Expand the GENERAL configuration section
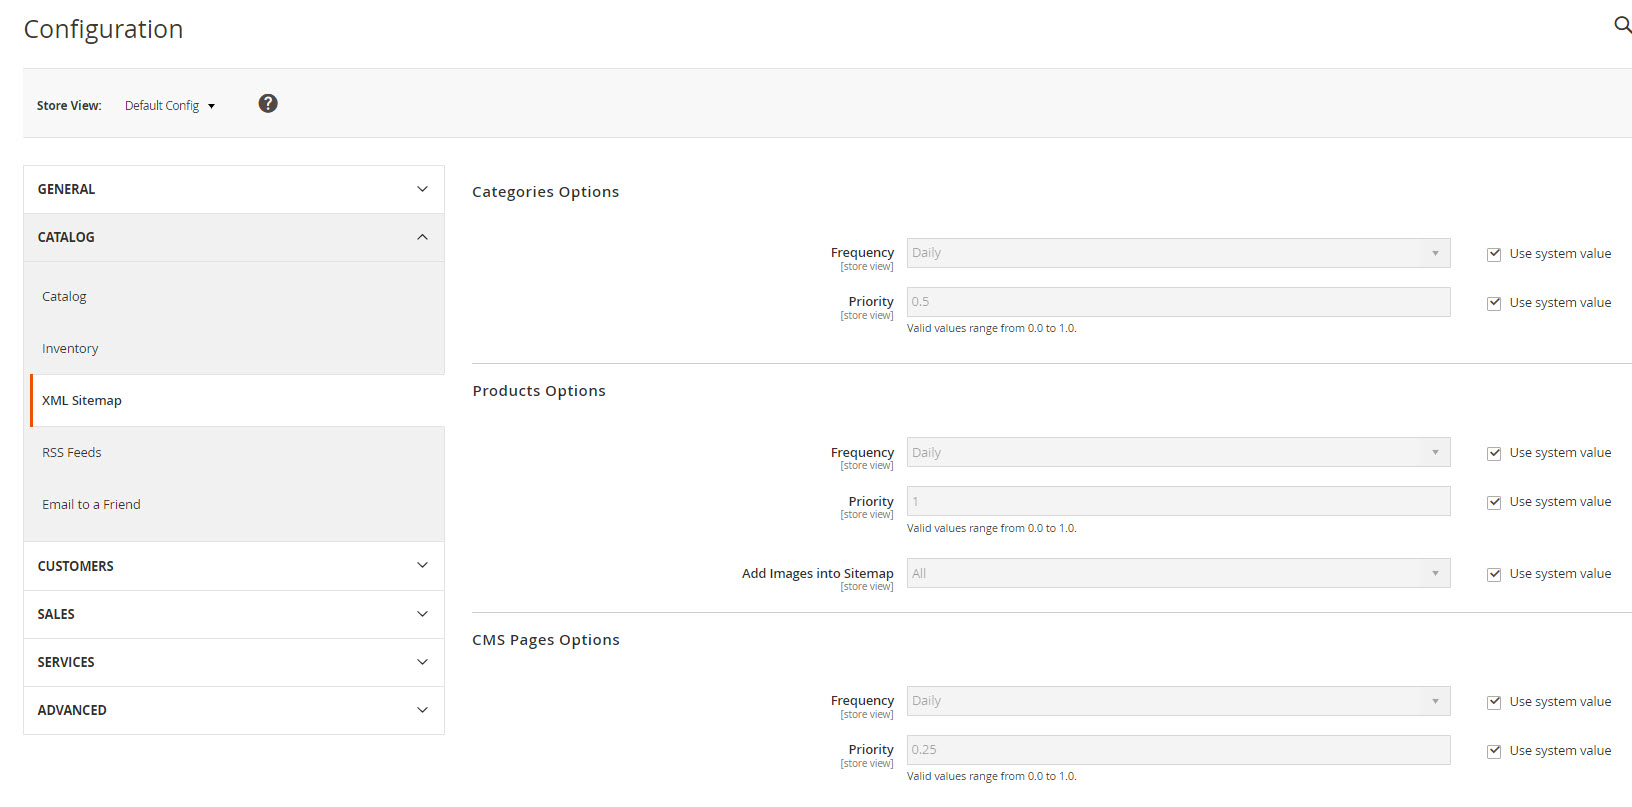 click(x=234, y=189)
